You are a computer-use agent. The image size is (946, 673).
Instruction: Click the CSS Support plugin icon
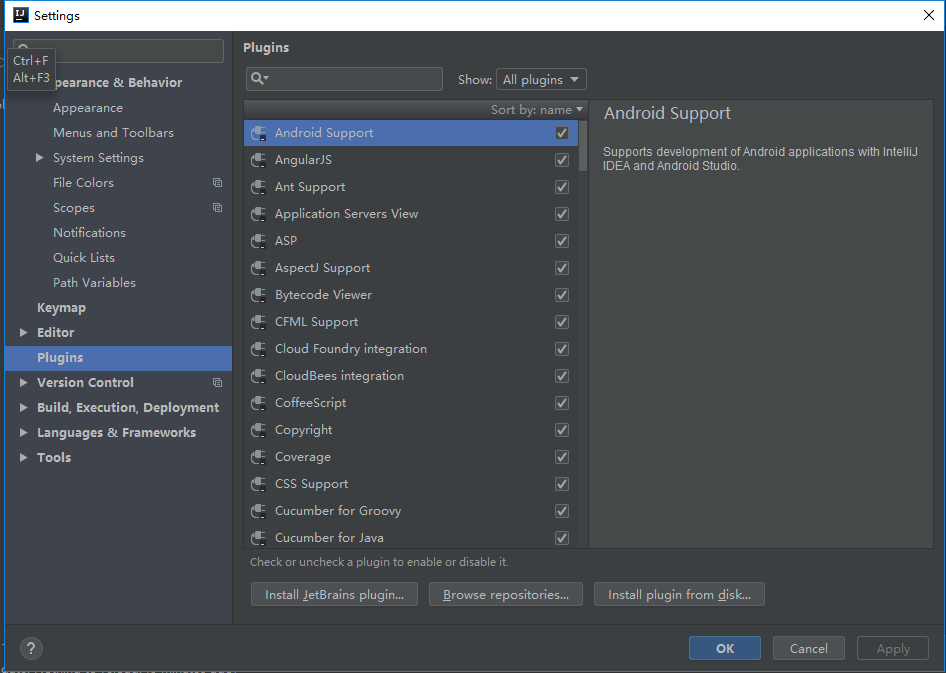tap(258, 484)
